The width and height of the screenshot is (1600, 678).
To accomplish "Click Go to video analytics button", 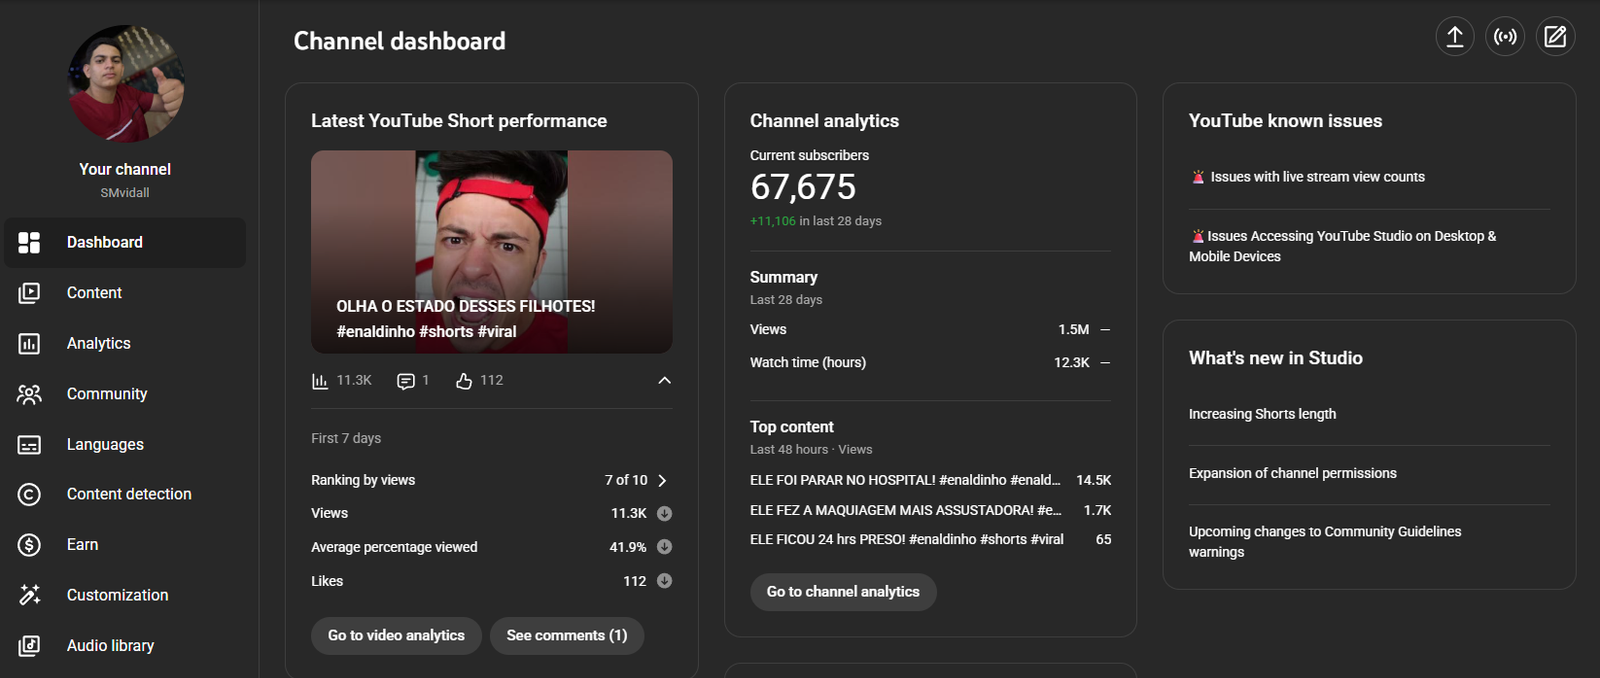I will (x=396, y=636).
